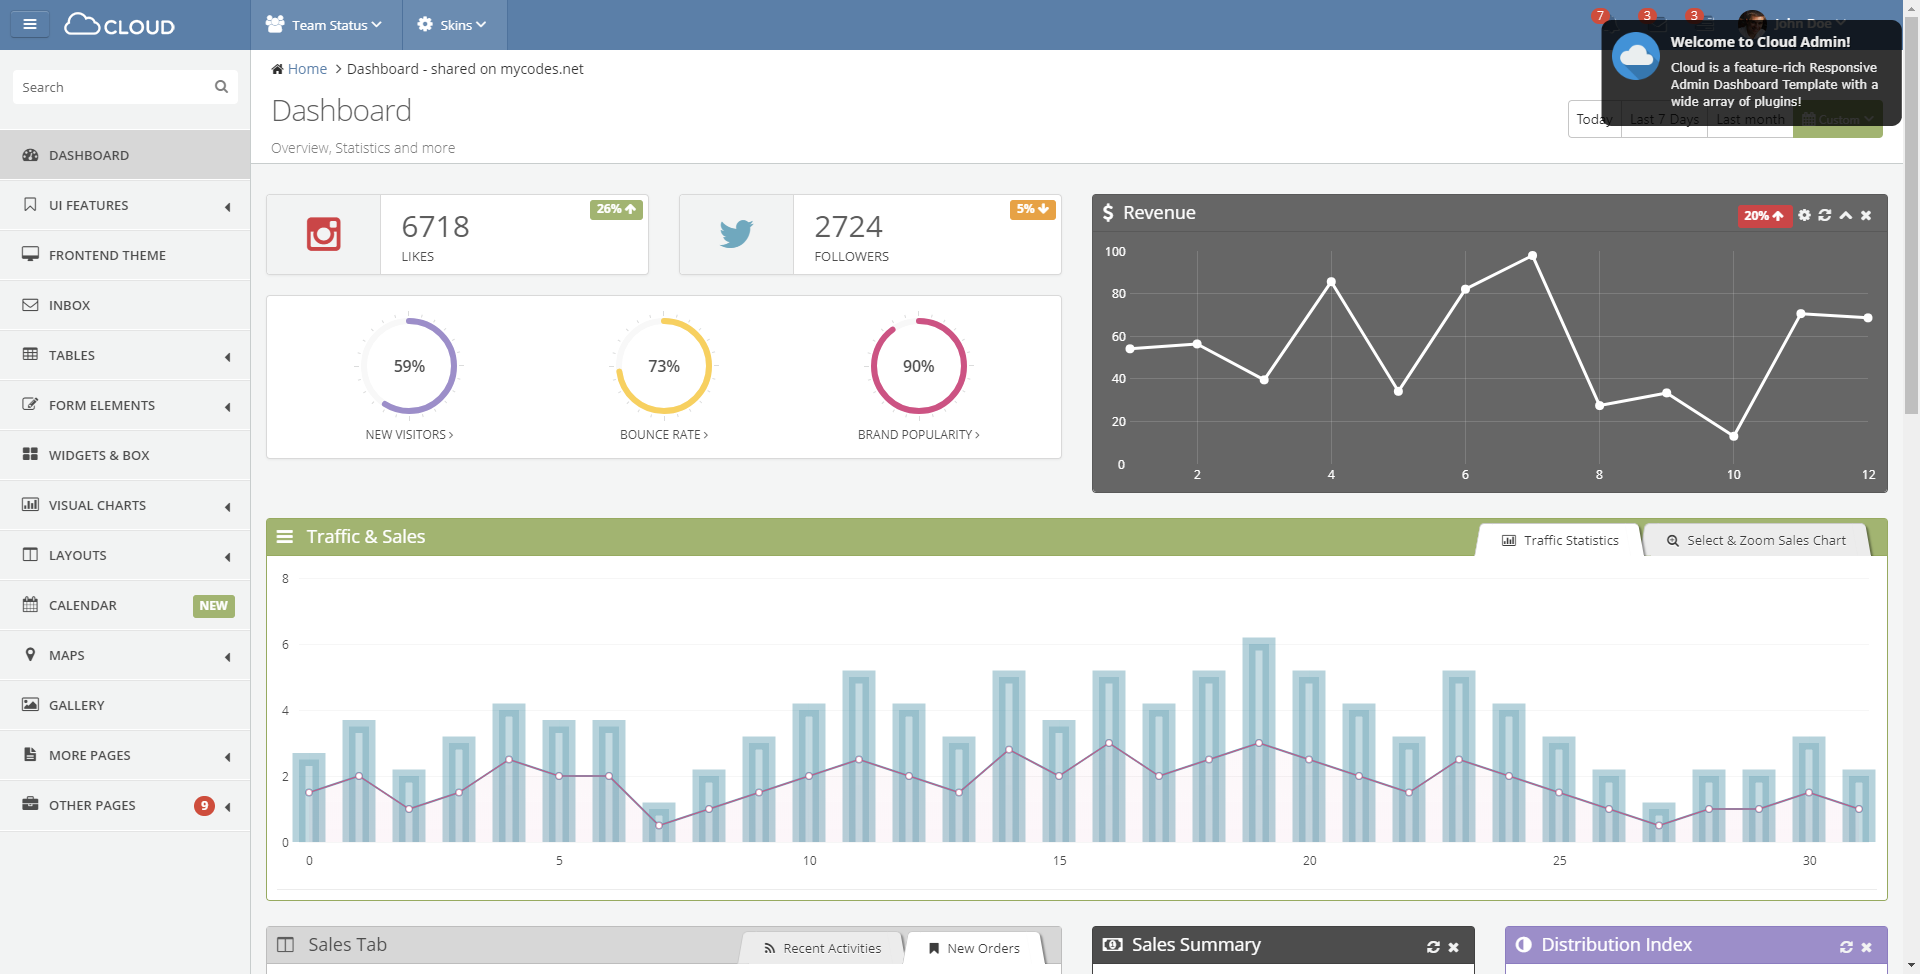Click the Twitter bird icon tile
Screen dimensions: 1920x974
(x=736, y=234)
